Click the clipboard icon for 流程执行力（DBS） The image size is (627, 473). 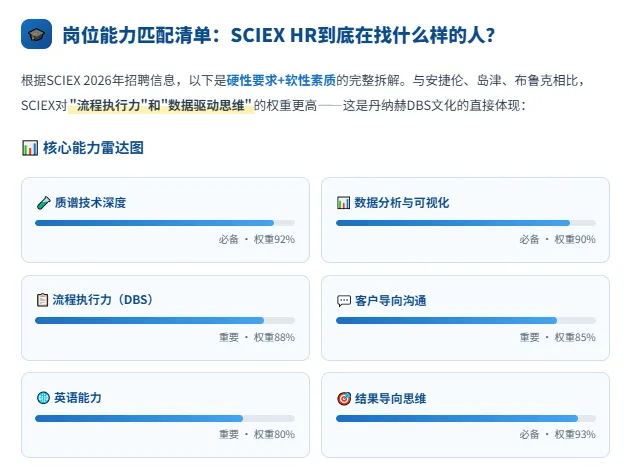click(x=42, y=300)
